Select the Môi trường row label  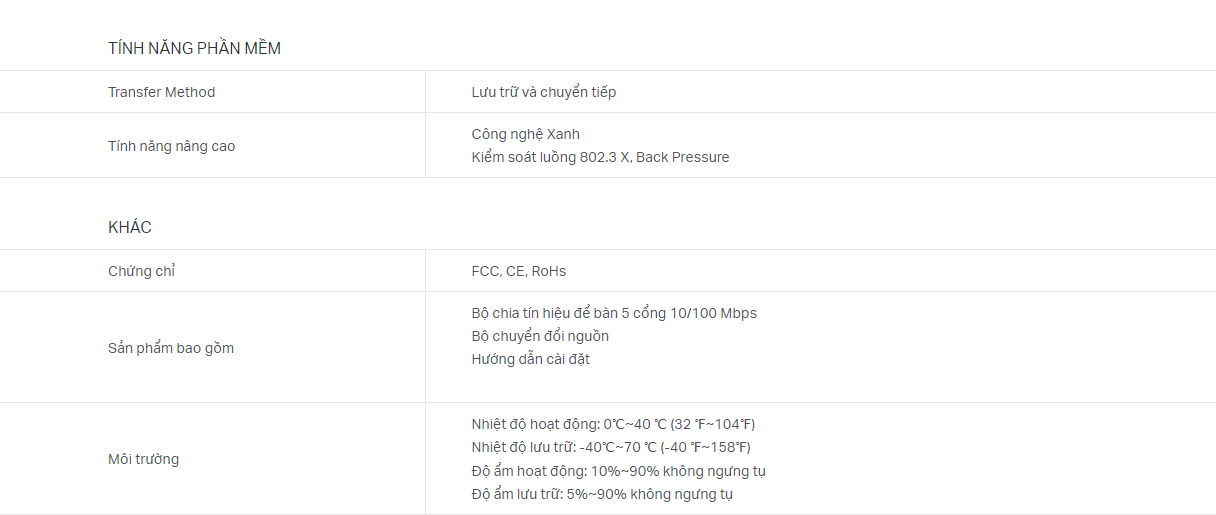144,459
